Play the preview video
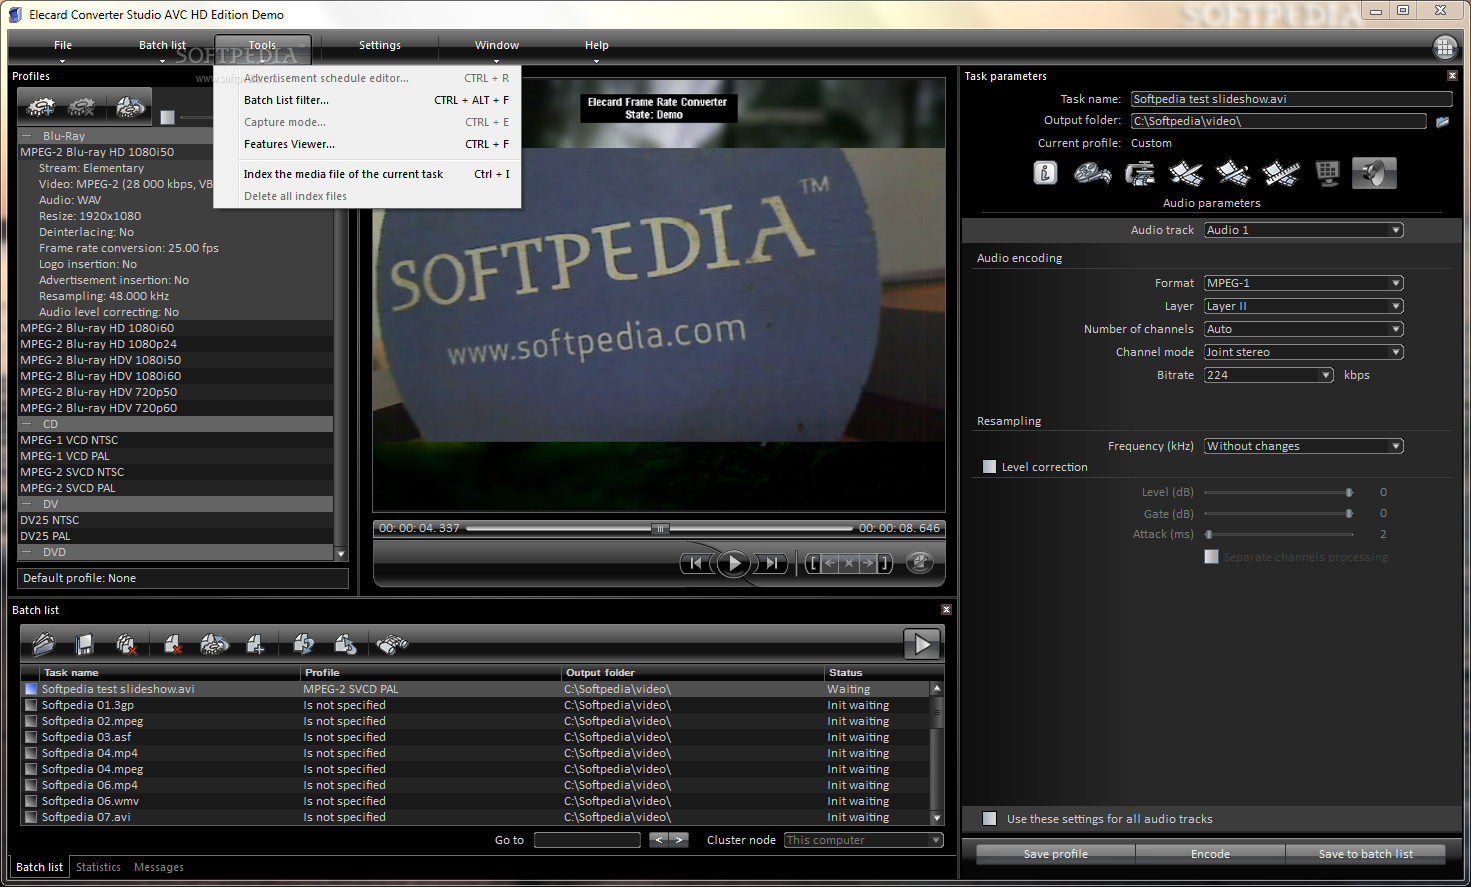Image resolution: width=1471 pixels, height=887 pixels. (x=734, y=563)
